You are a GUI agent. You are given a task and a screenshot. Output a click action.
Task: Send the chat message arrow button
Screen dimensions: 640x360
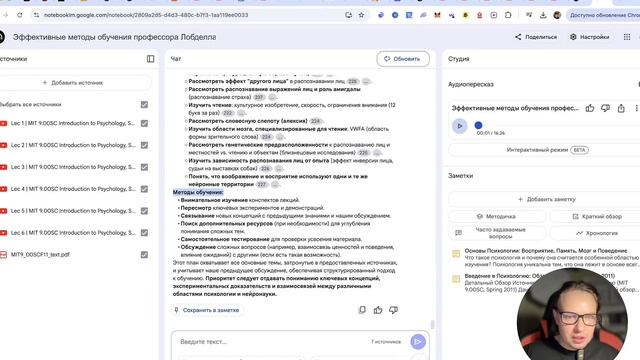point(418,342)
